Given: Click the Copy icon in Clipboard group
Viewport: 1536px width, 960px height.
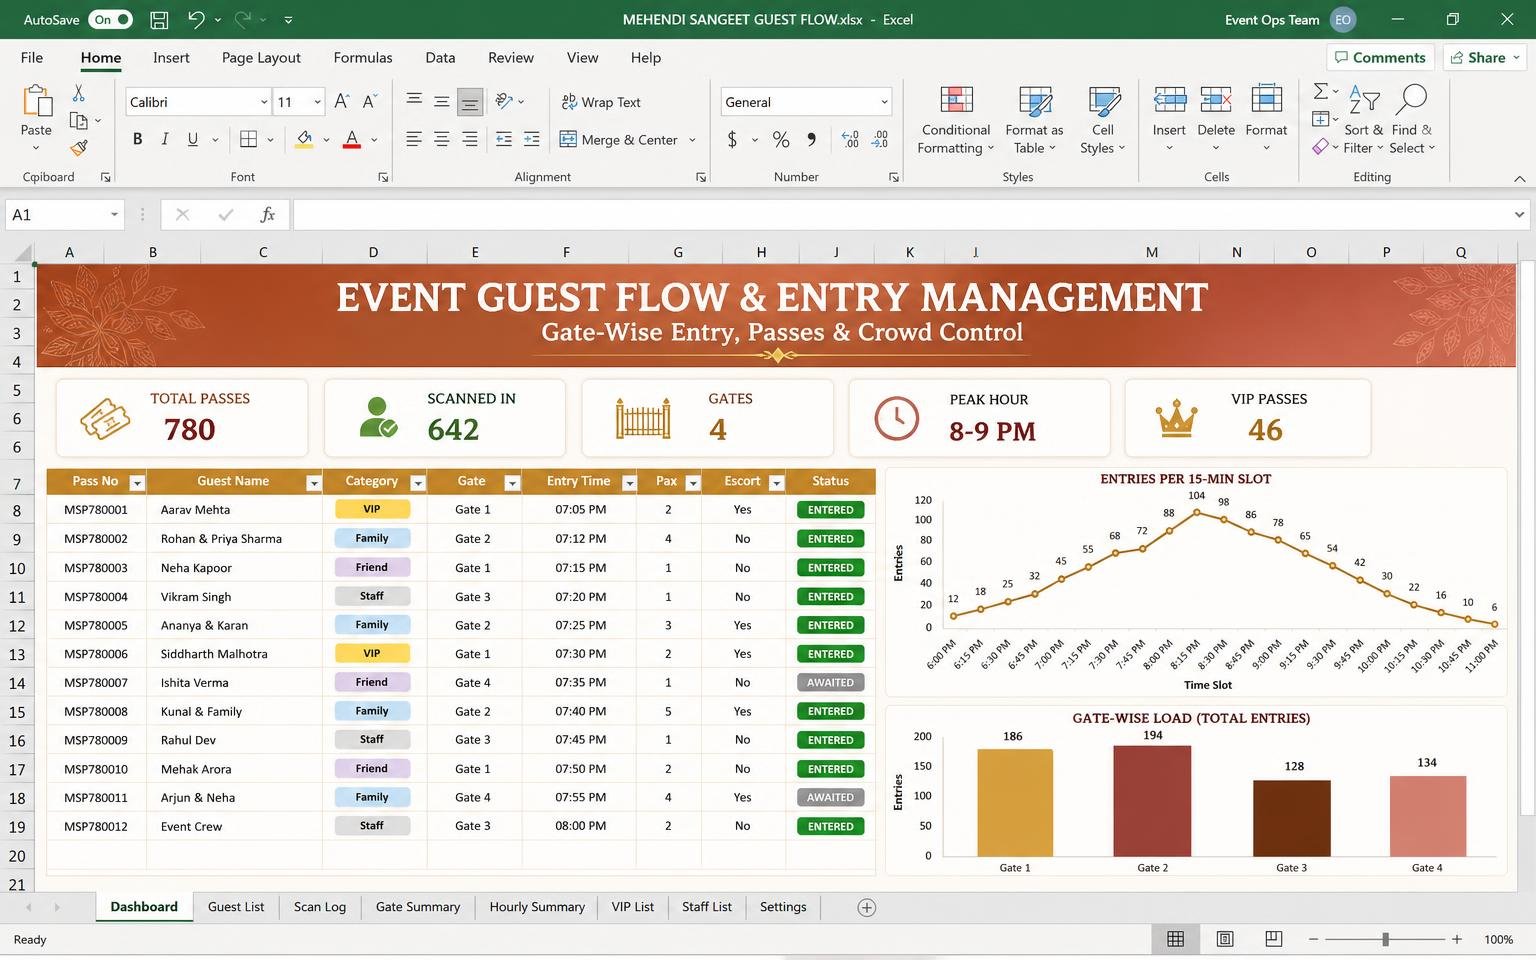Looking at the screenshot, I should [78, 121].
